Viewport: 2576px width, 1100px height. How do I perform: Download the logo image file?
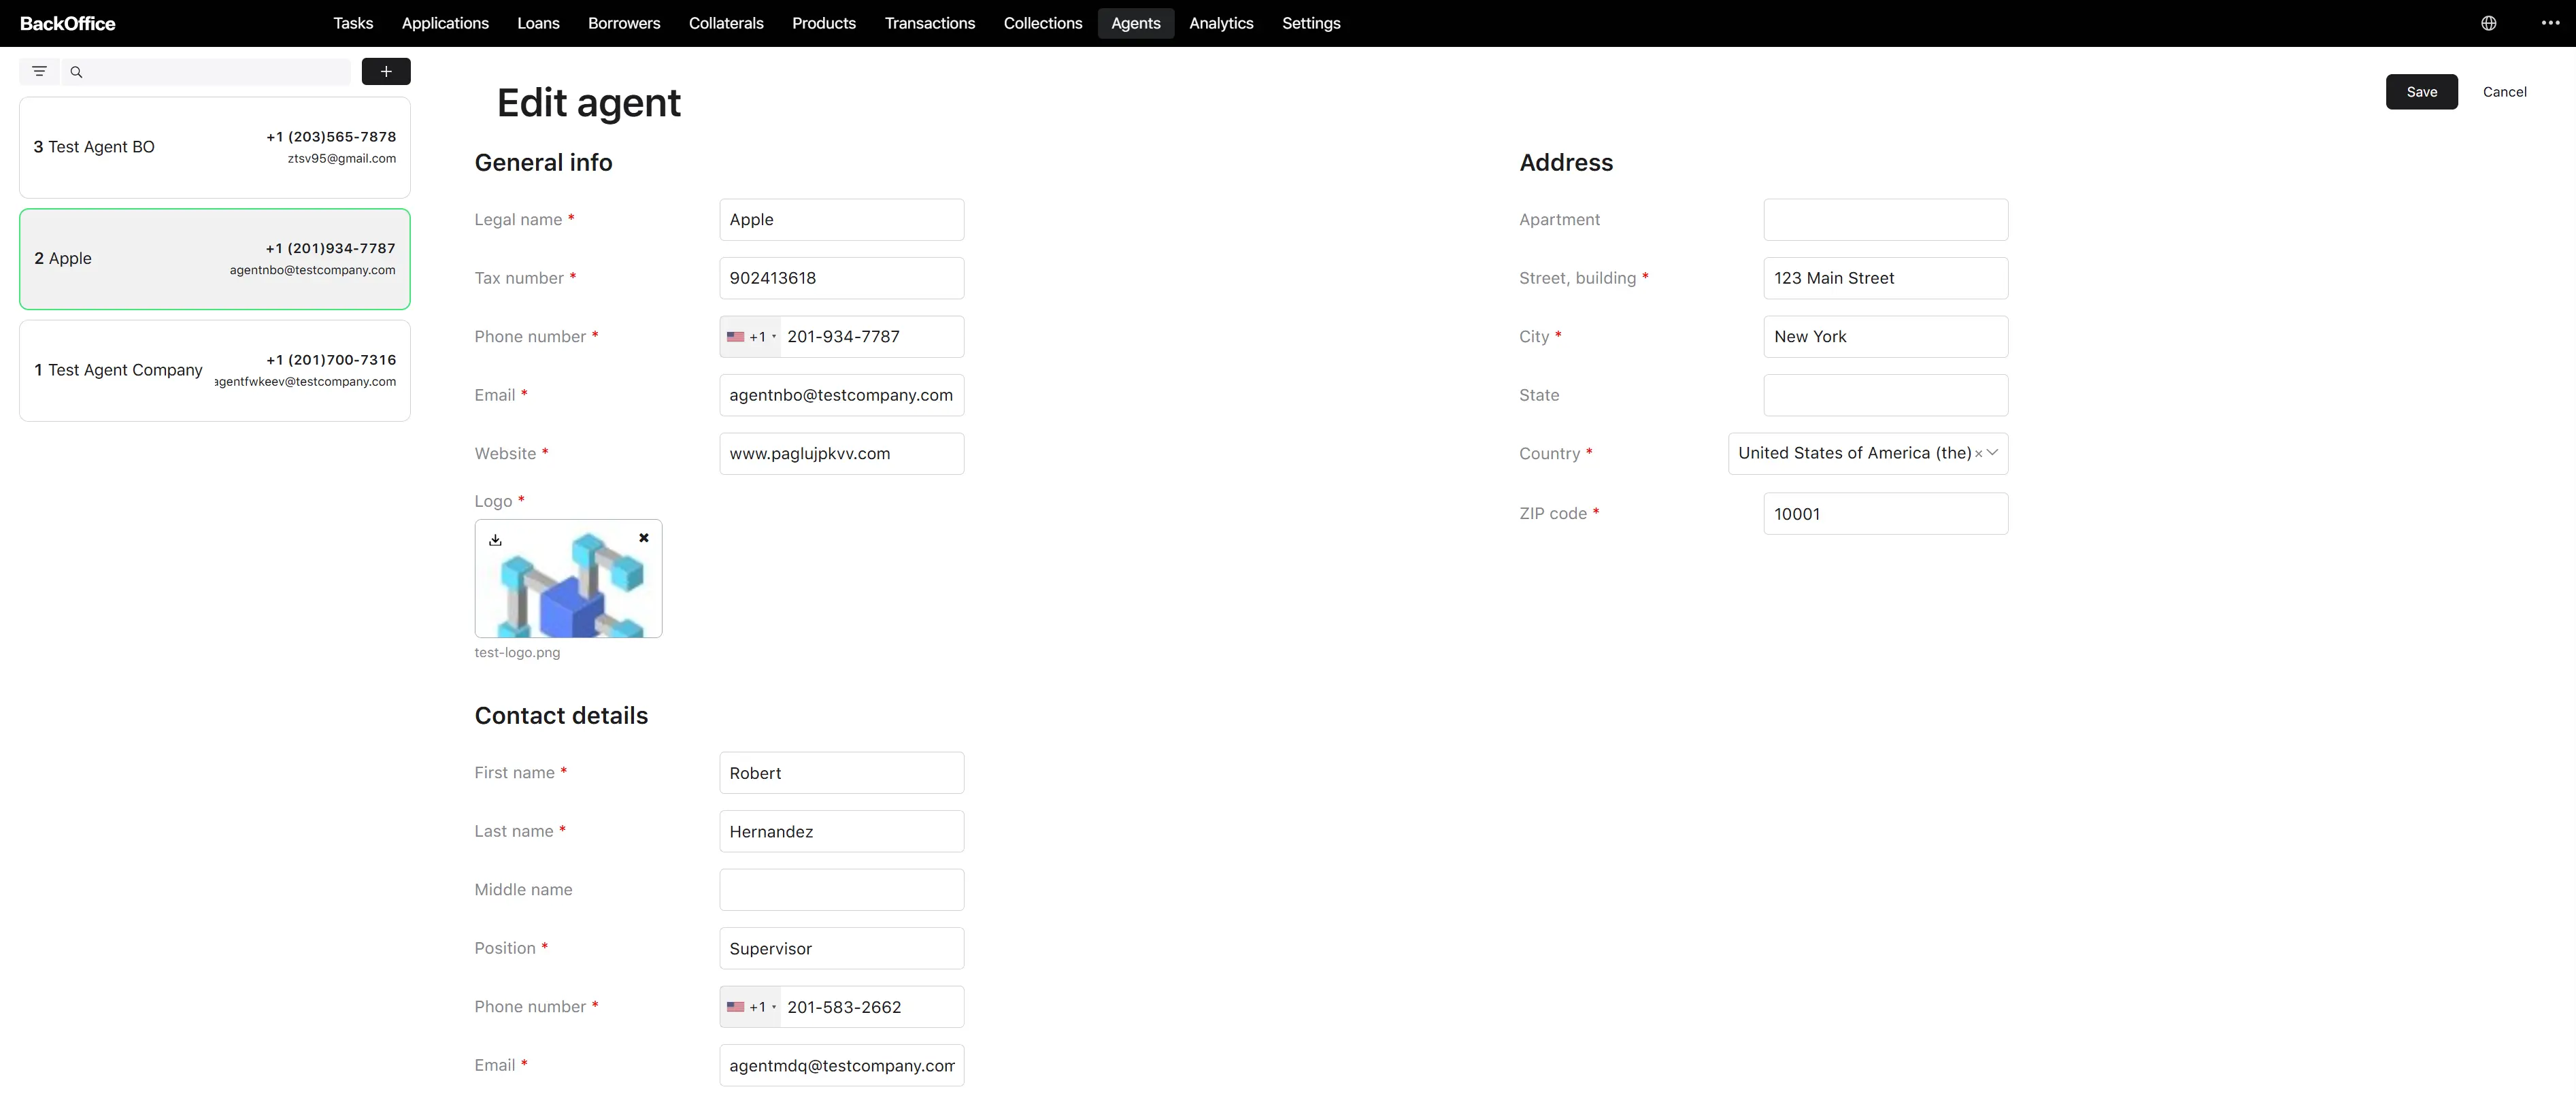495,540
